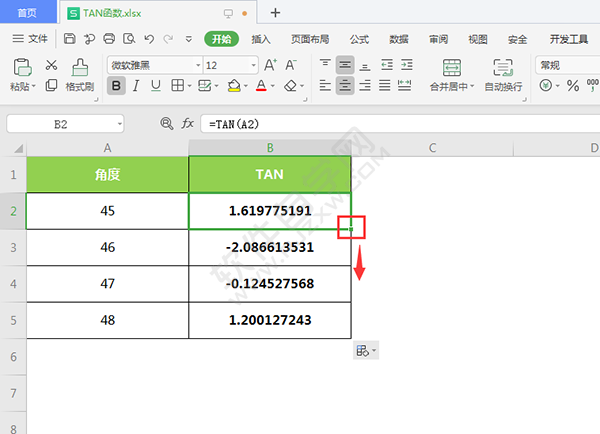Screen dimensions: 600x434
Task: Click Wrap Text (自动换行) button
Action: (503, 75)
